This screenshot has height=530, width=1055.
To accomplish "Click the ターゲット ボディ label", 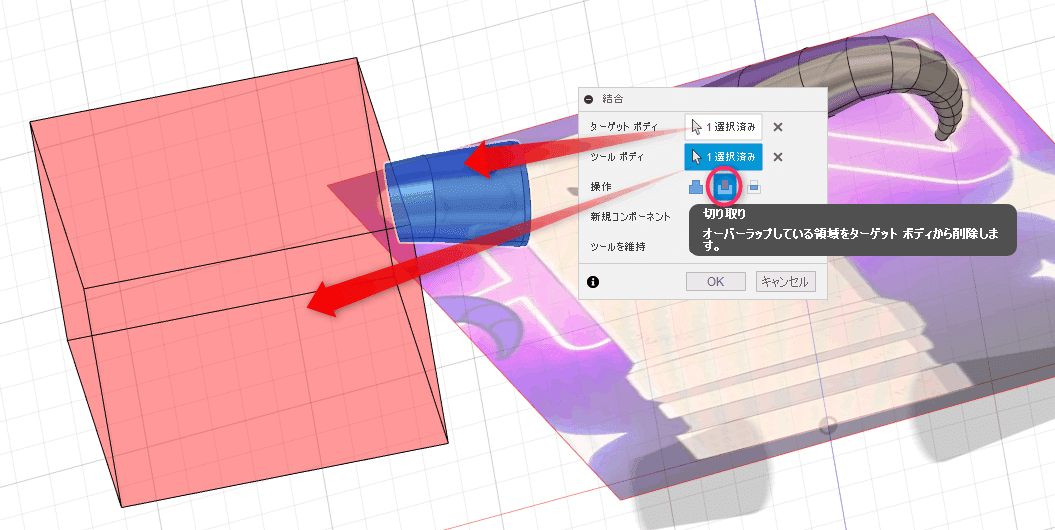I will 623,126.
